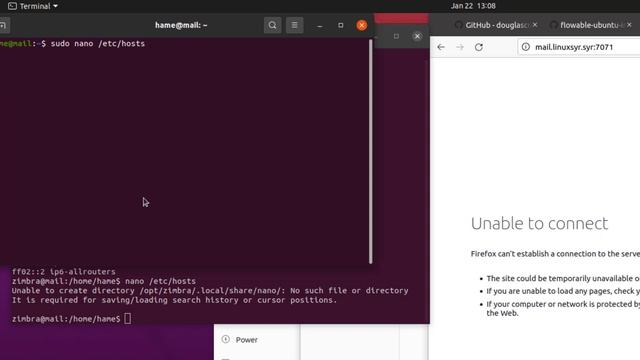Minimize the hame@mail terminal window
This screenshot has height=360, width=640.
(x=320, y=25)
